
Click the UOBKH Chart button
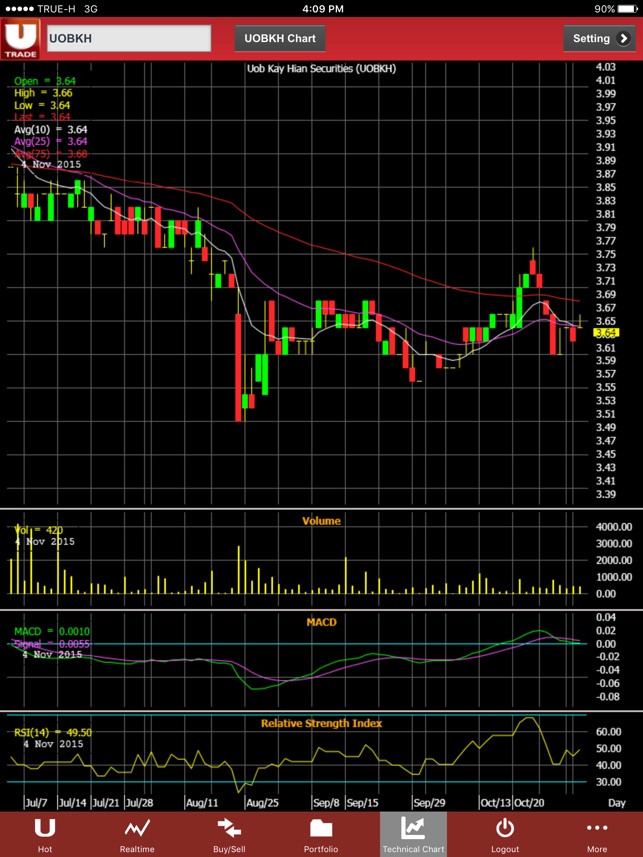click(280, 38)
